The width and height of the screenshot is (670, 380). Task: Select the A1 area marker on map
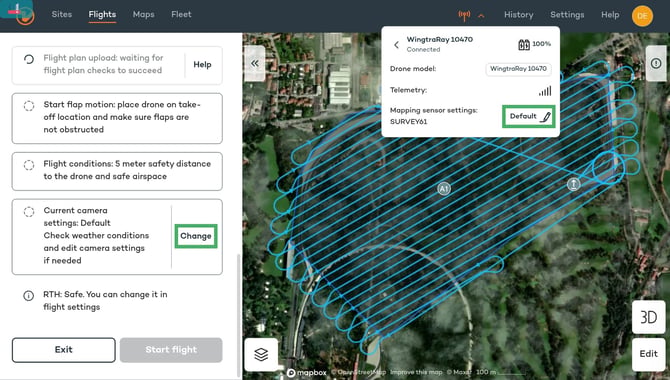pos(444,189)
